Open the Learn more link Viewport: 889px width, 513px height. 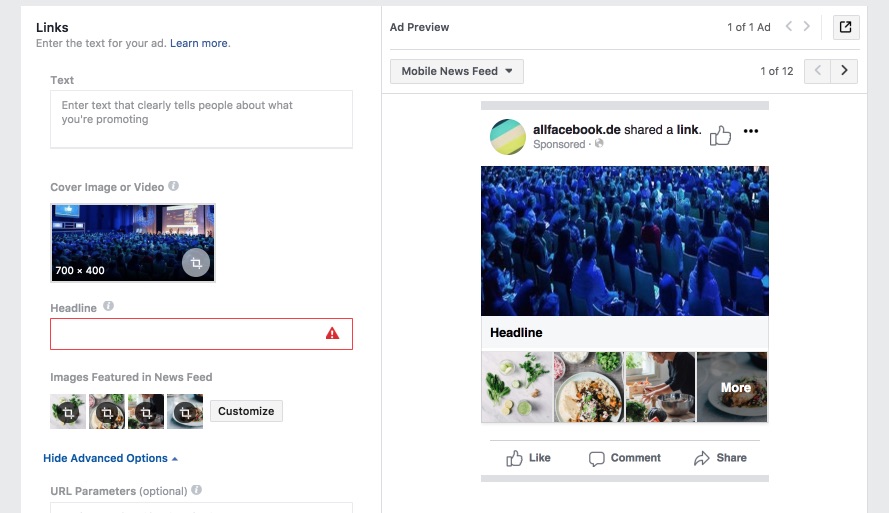pyautogui.click(x=200, y=43)
